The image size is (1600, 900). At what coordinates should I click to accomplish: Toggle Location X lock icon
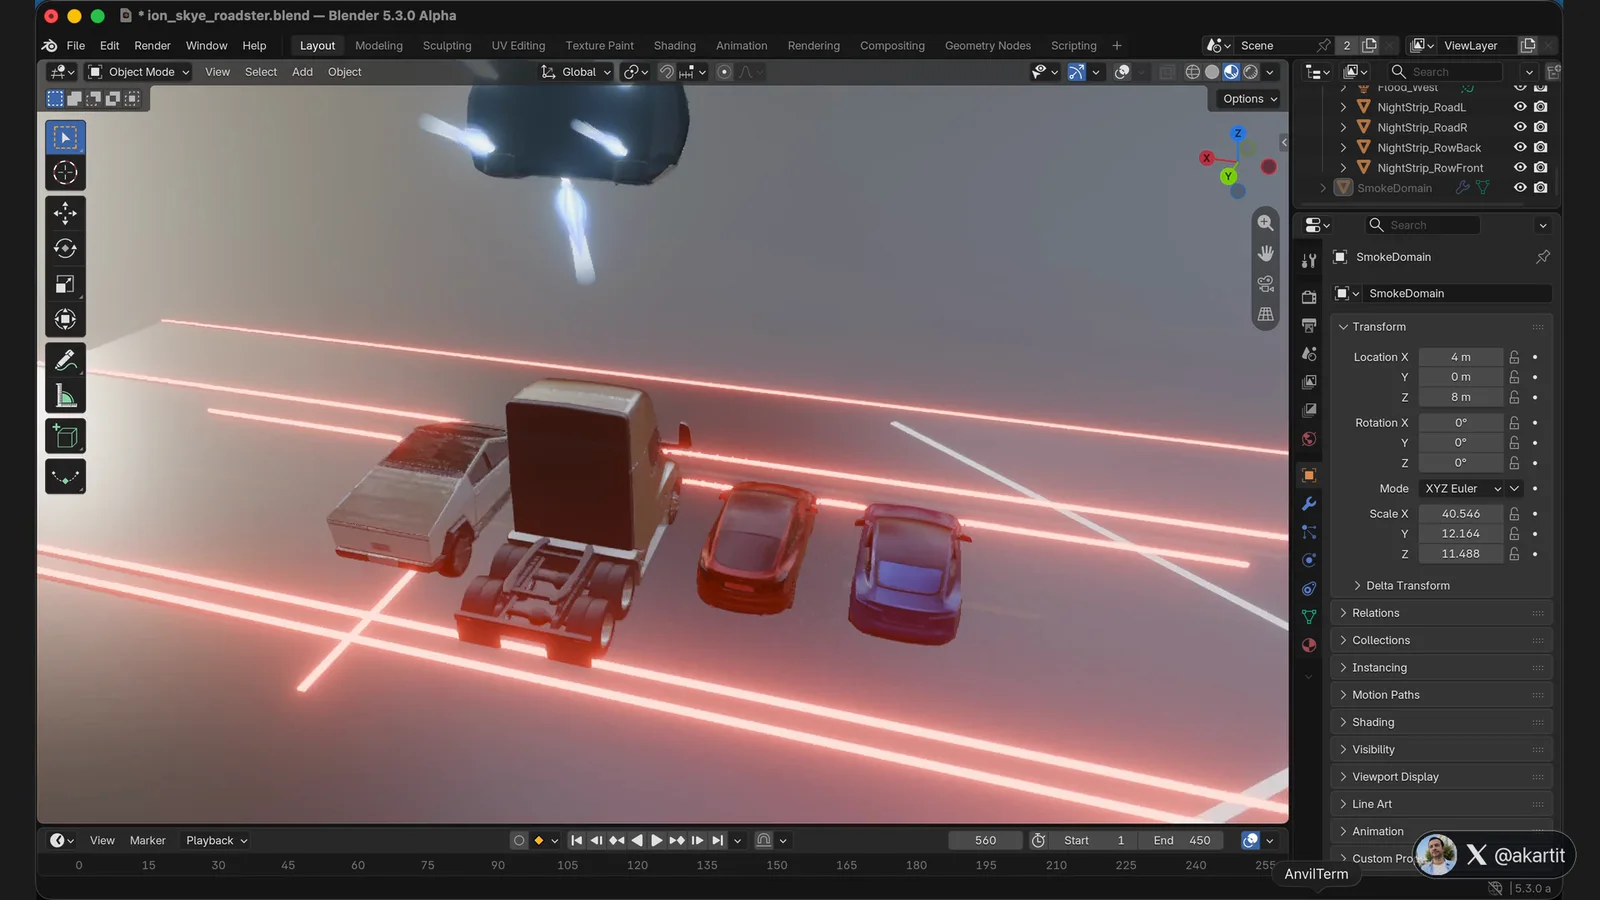[1515, 357]
